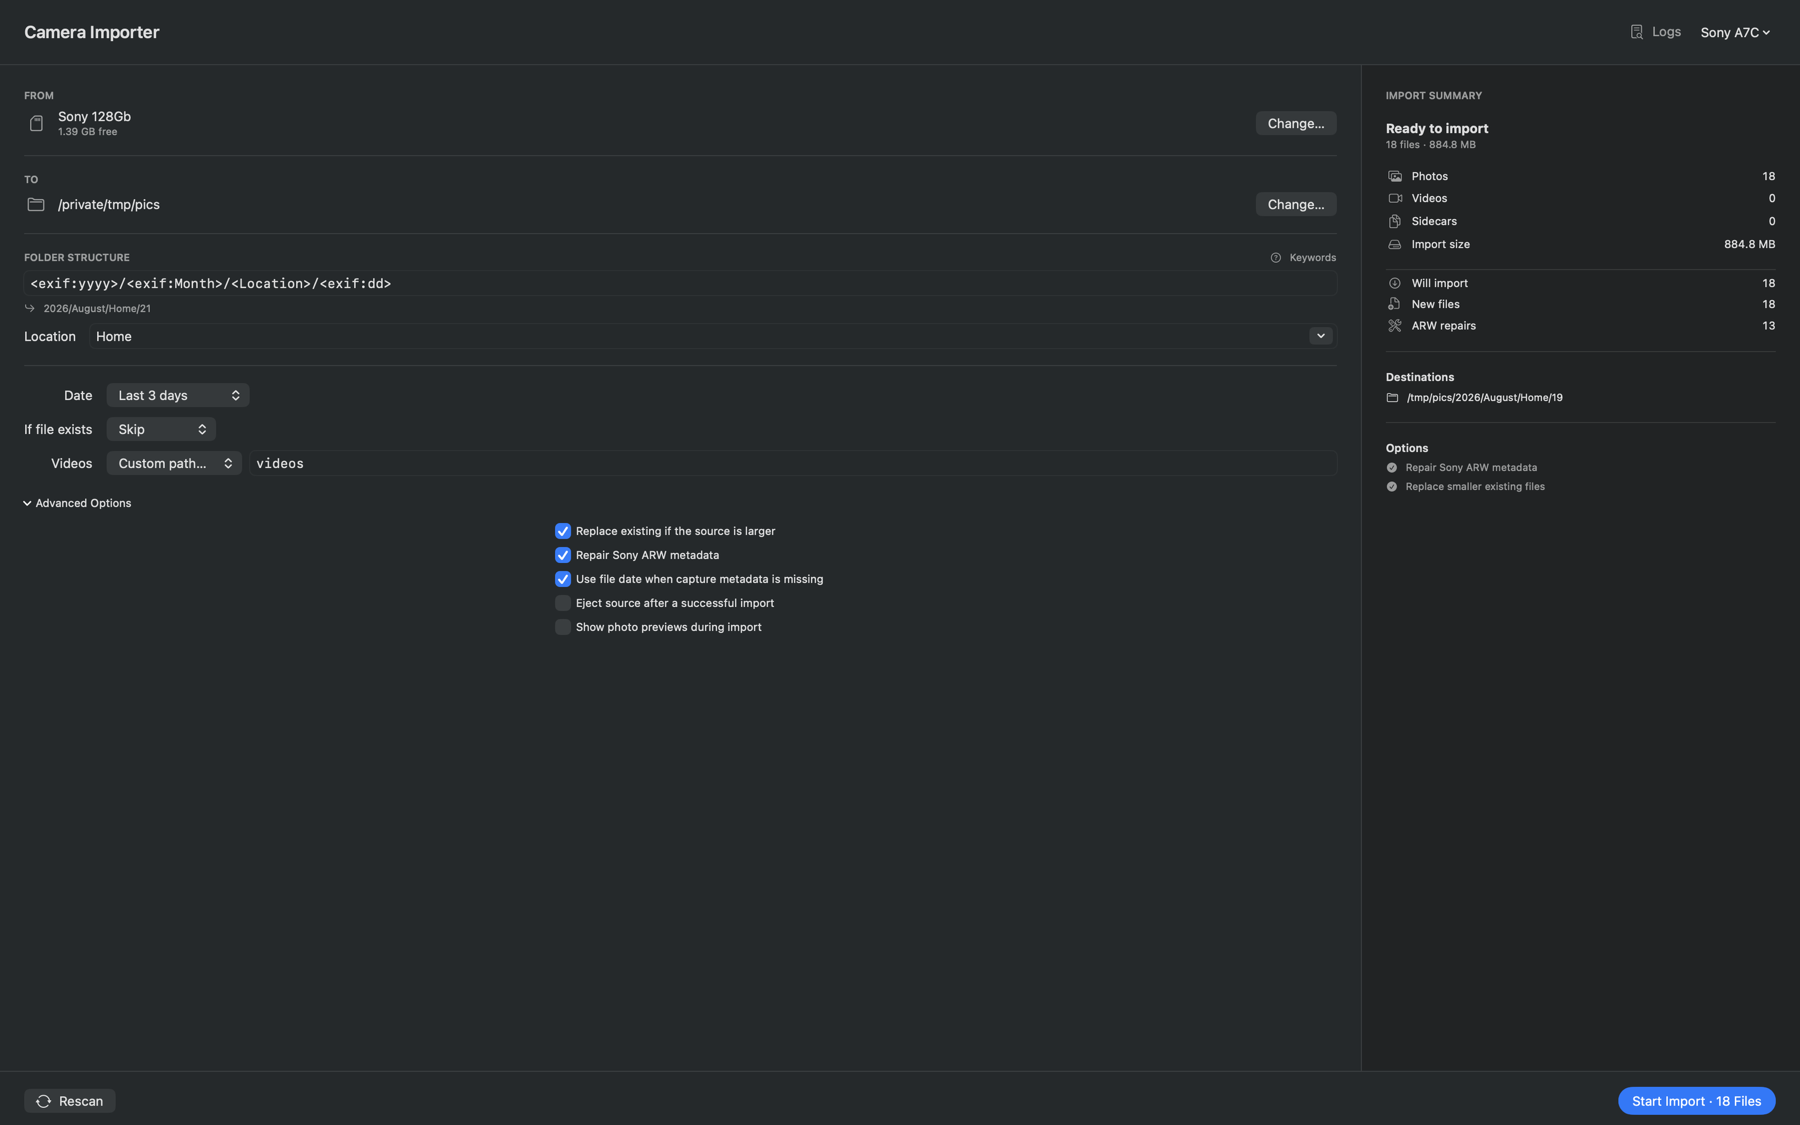Click the videos custom path field
The width and height of the screenshot is (1800, 1125).
793,463
